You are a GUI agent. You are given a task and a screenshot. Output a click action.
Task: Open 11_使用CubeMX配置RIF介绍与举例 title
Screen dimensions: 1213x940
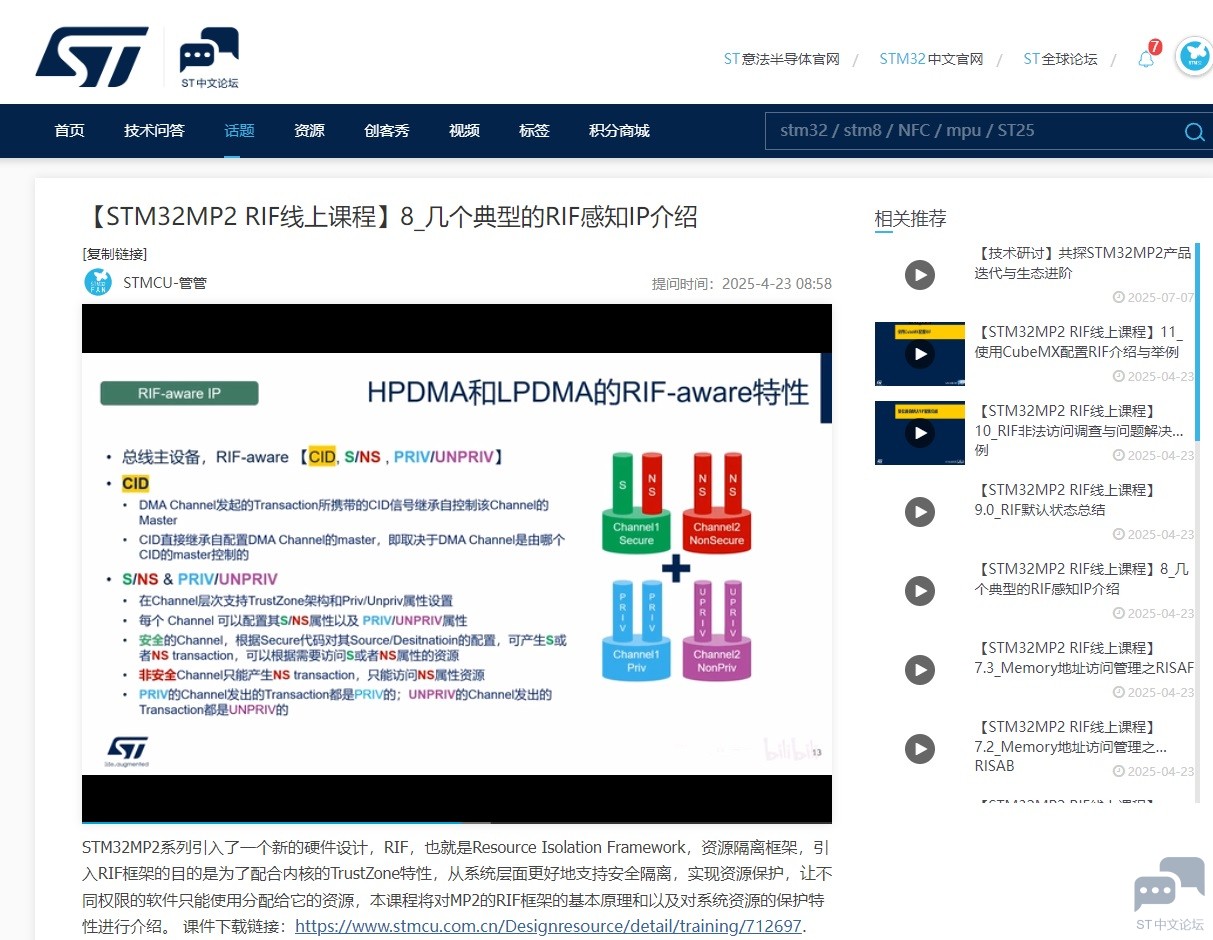coord(1078,342)
